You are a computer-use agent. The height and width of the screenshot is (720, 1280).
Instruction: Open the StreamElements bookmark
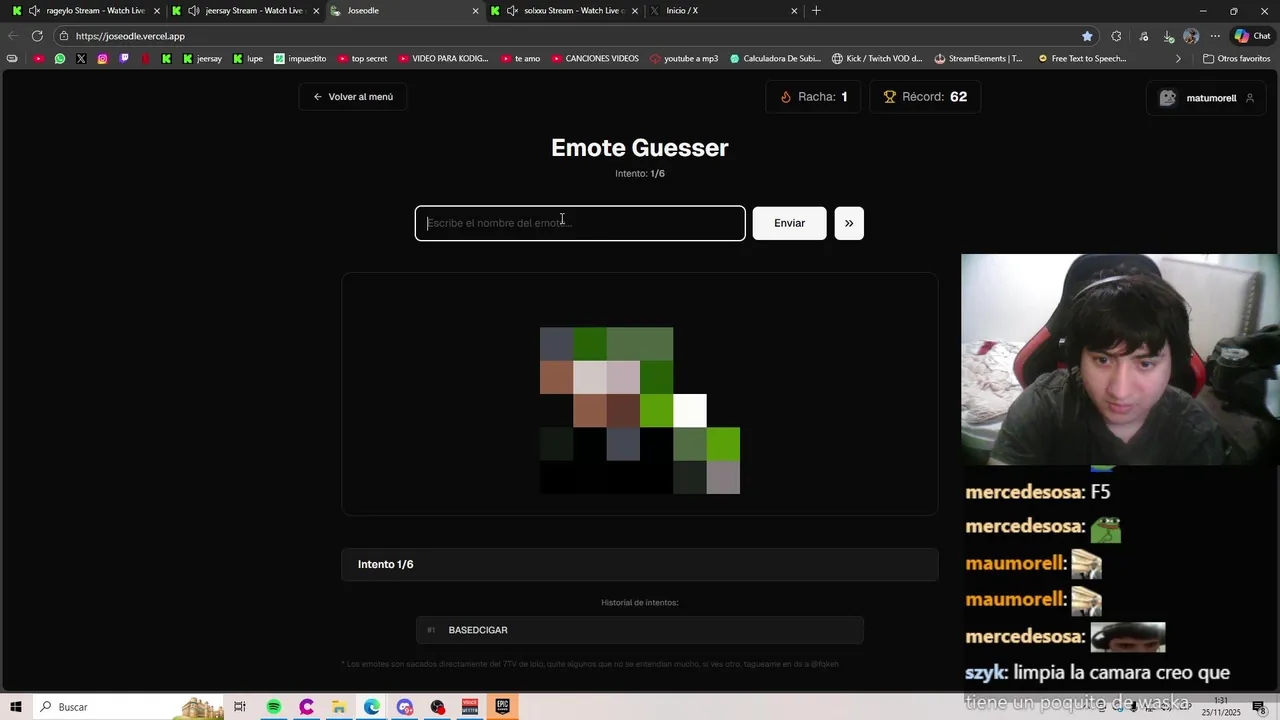979,59
